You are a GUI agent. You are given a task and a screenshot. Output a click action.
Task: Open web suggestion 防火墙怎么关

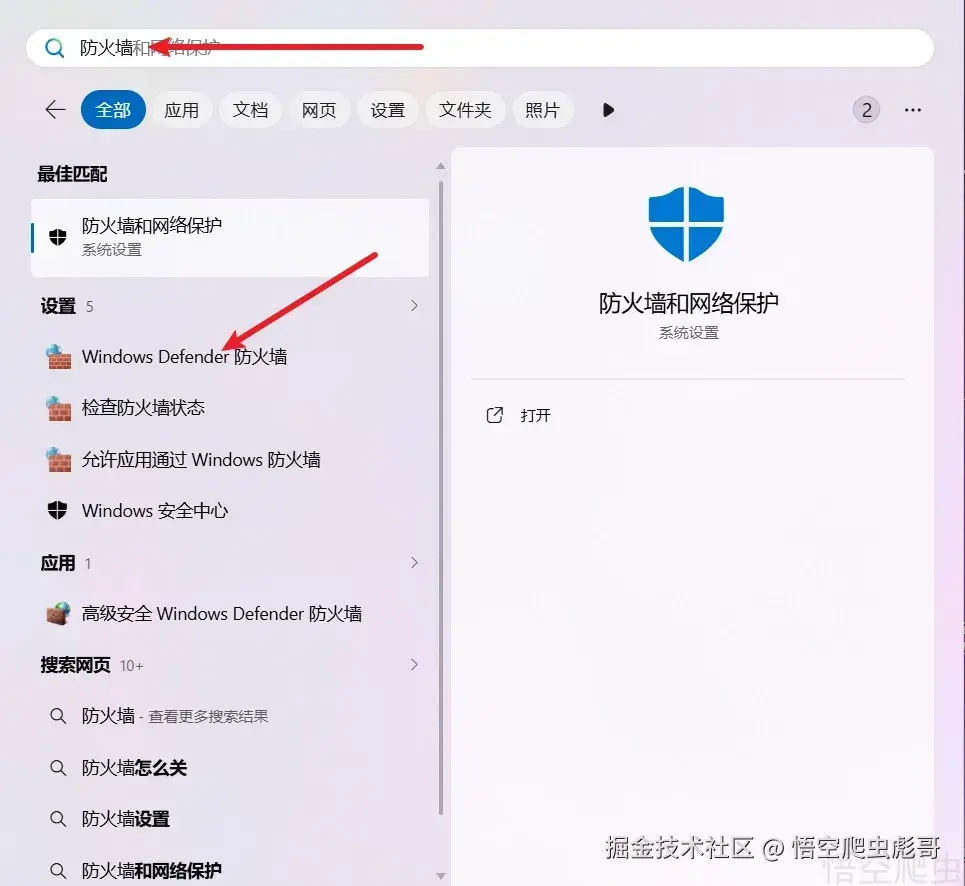tap(230, 768)
